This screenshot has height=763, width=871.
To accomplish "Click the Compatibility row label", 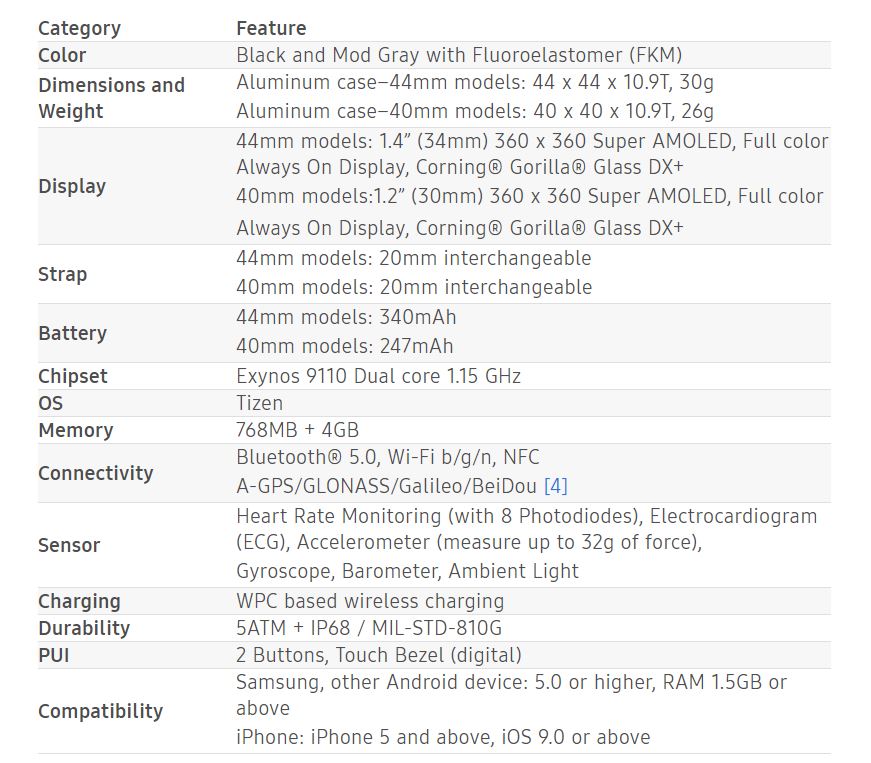I will (x=101, y=711).
